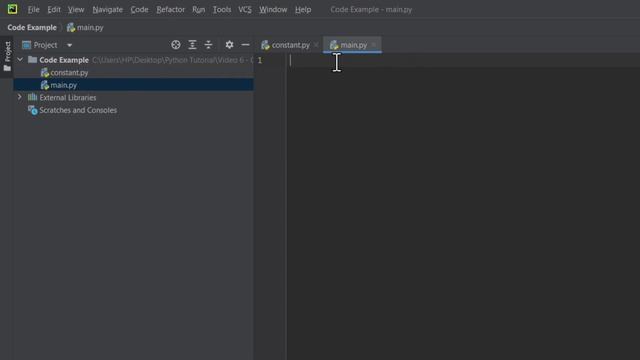Open Project panel gear options
640x360 pixels.
229,45
